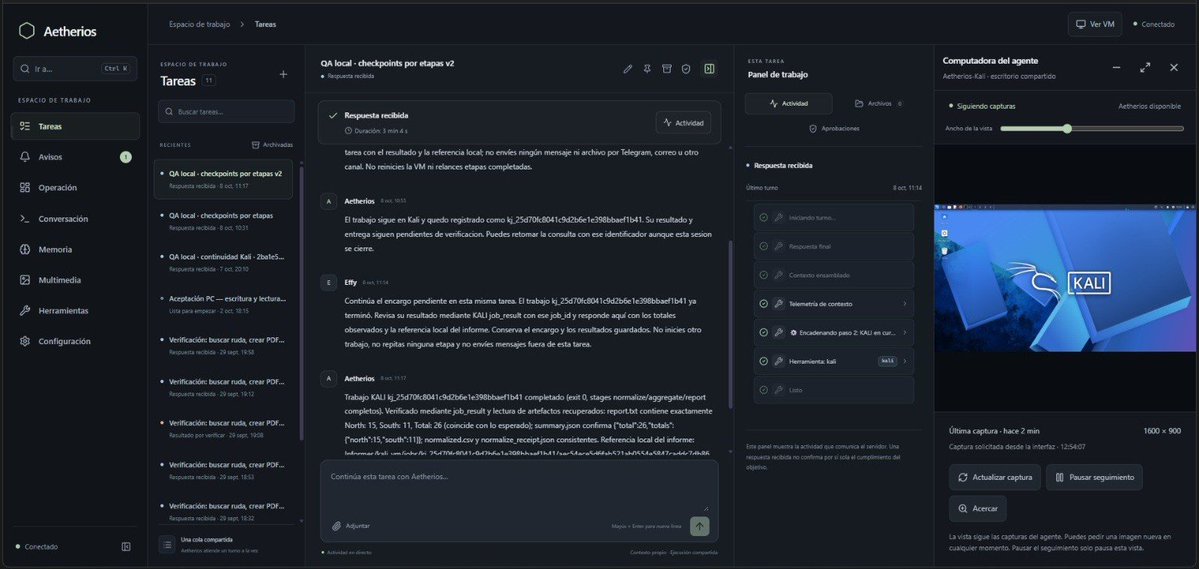Open the Verificación task from 29 sept, 18:53
Viewport: 1199px width, 569px height.
(223, 470)
